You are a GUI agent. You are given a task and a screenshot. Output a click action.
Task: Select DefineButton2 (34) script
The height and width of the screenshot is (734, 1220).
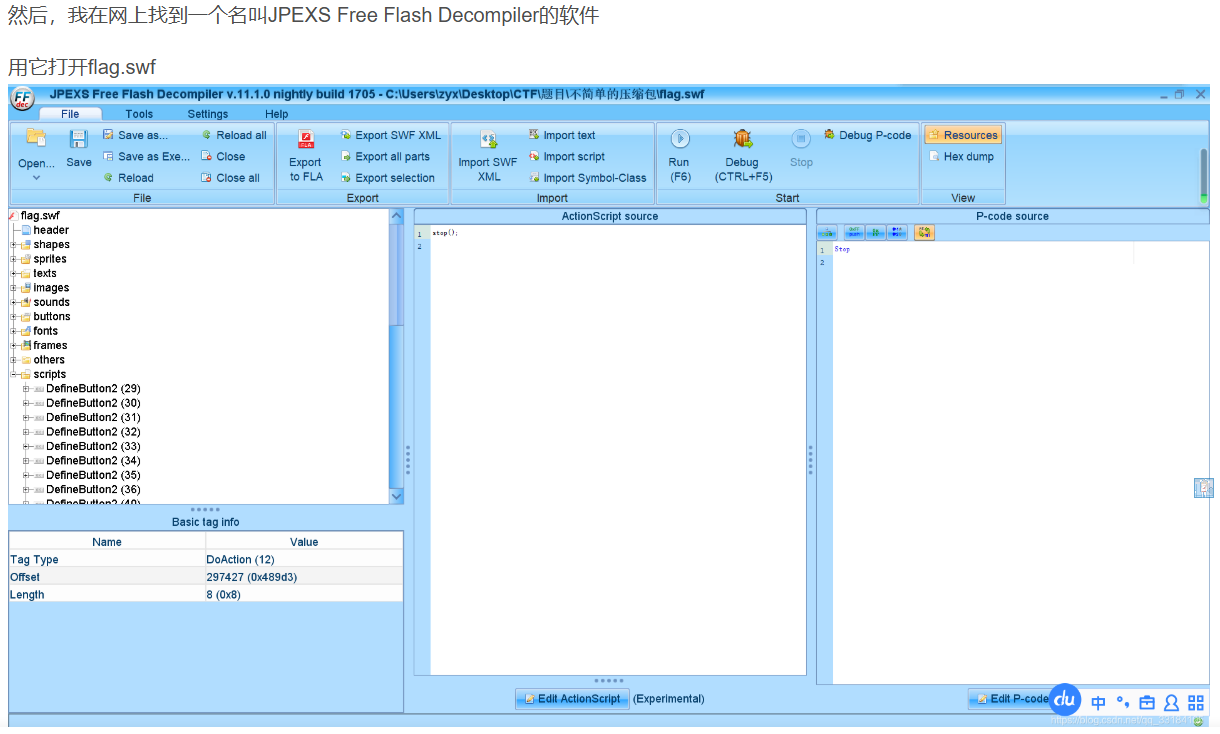pyautogui.click(x=93, y=461)
